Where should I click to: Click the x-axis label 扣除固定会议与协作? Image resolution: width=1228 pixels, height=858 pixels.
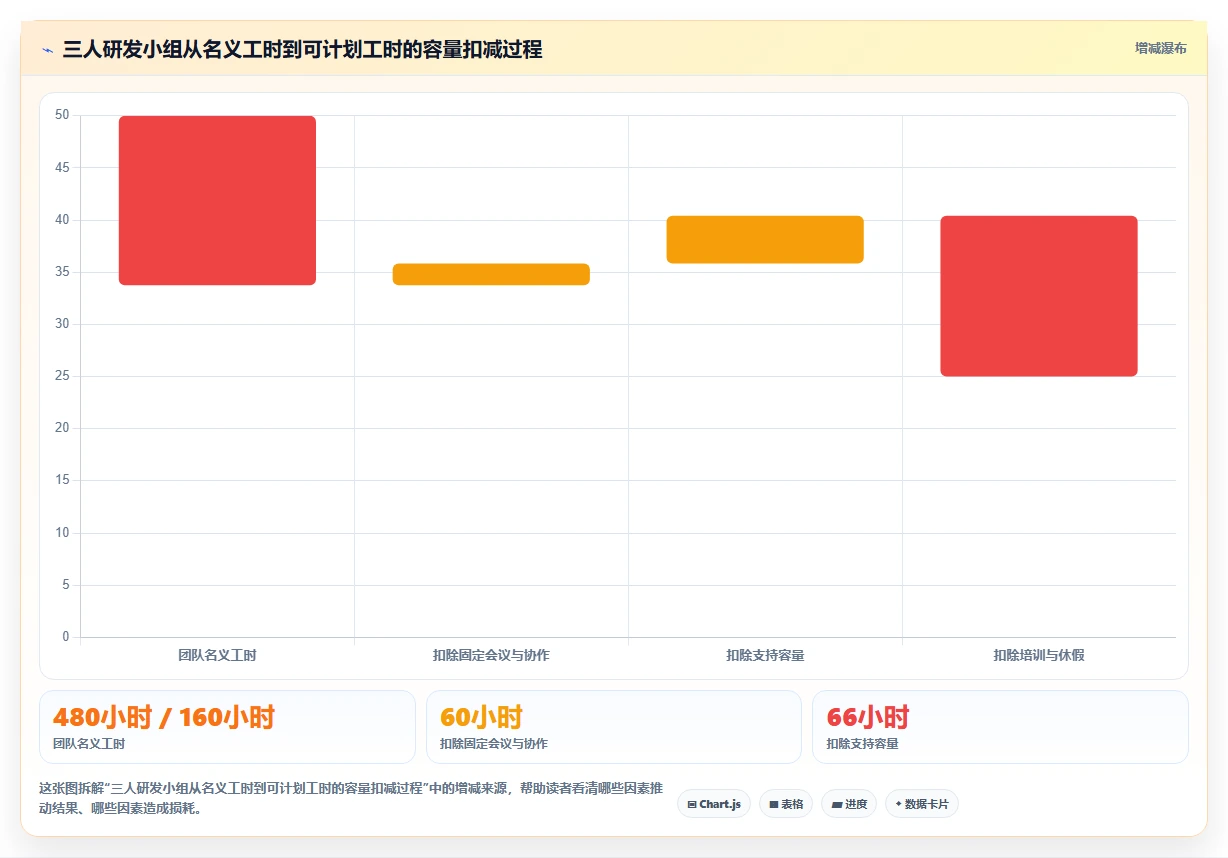pyautogui.click(x=491, y=655)
